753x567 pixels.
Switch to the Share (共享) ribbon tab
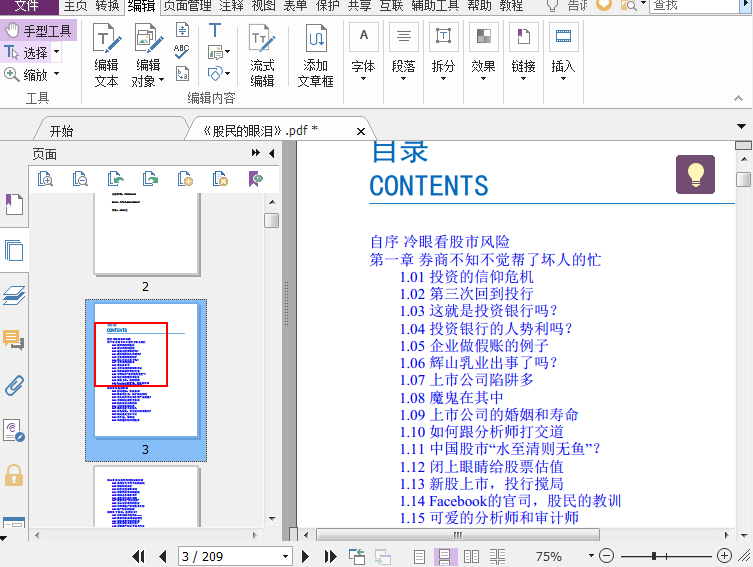click(x=359, y=6)
